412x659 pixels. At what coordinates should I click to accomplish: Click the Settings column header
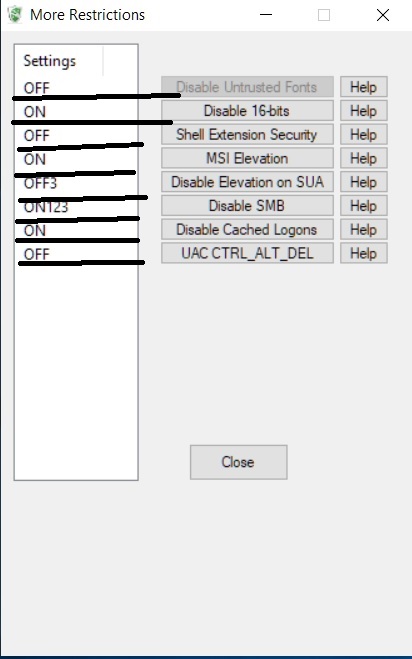(x=59, y=61)
